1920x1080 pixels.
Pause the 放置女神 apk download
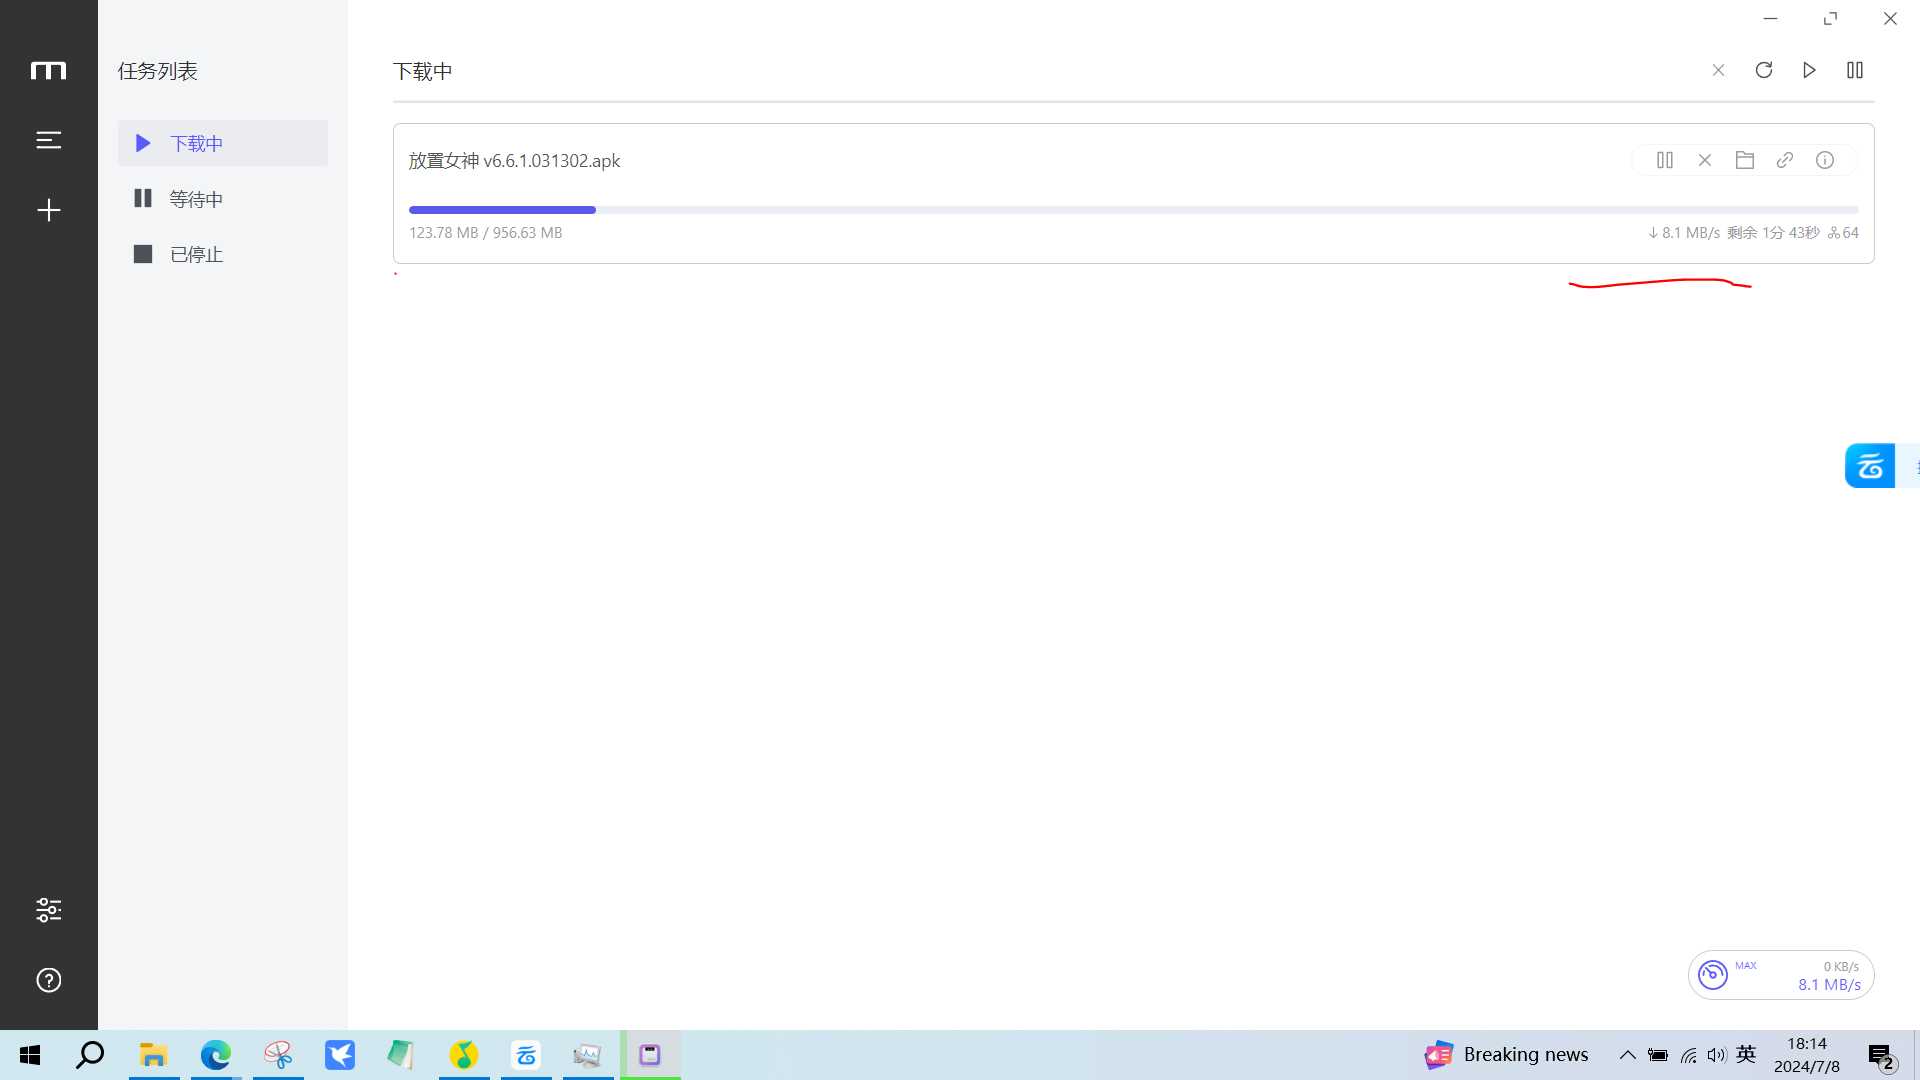point(1665,160)
